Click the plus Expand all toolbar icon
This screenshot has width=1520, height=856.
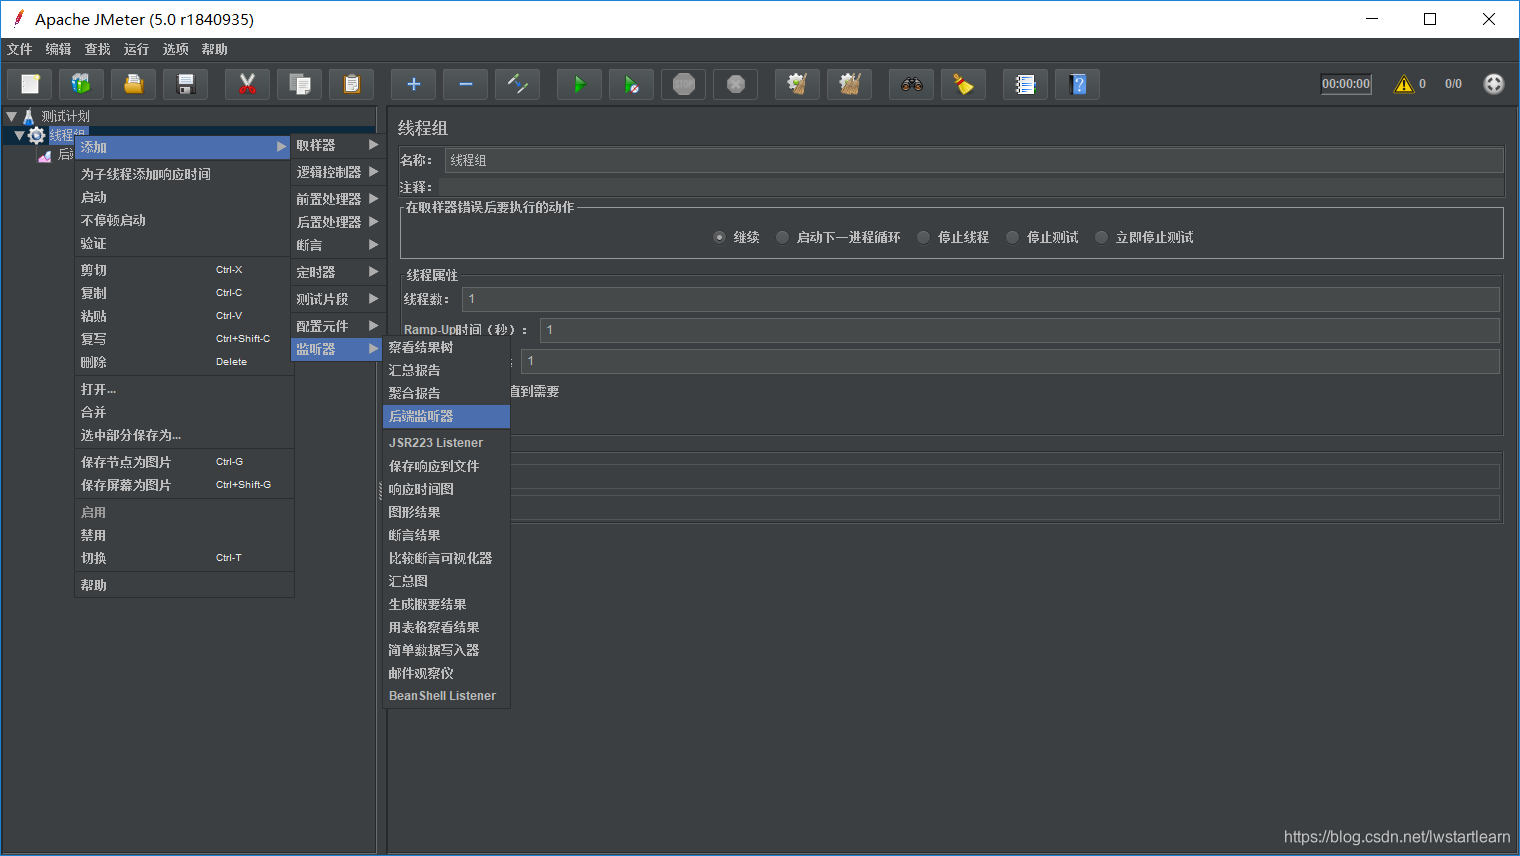click(x=413, y=85)
